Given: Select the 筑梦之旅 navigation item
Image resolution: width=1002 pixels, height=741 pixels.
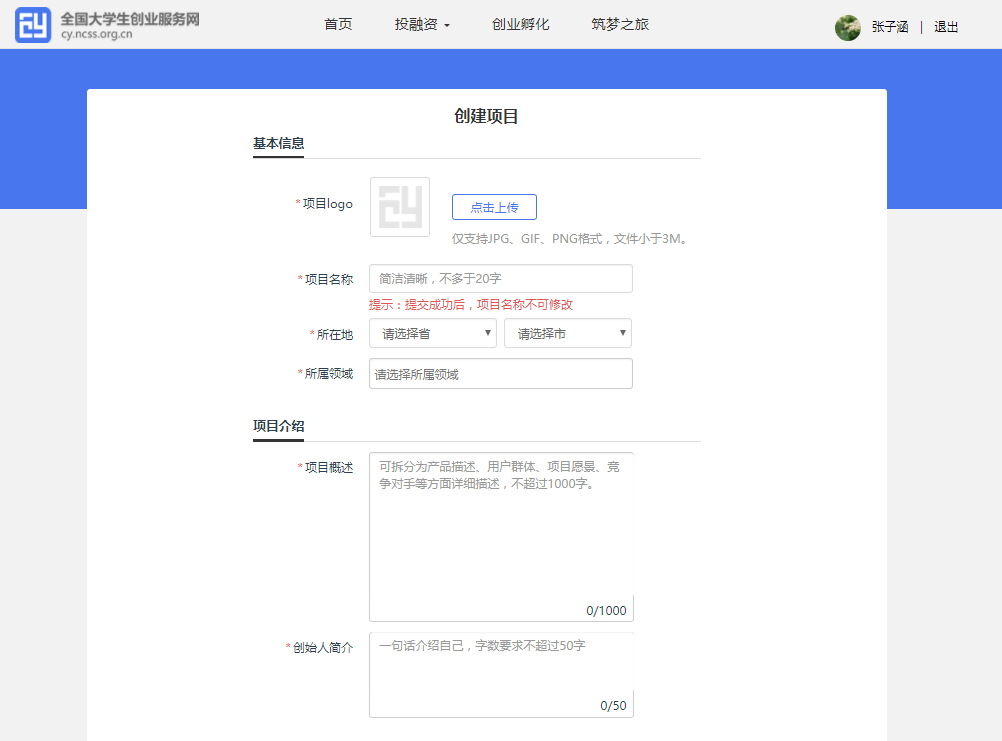Looking at the screenshot, I should coord(620,25).
